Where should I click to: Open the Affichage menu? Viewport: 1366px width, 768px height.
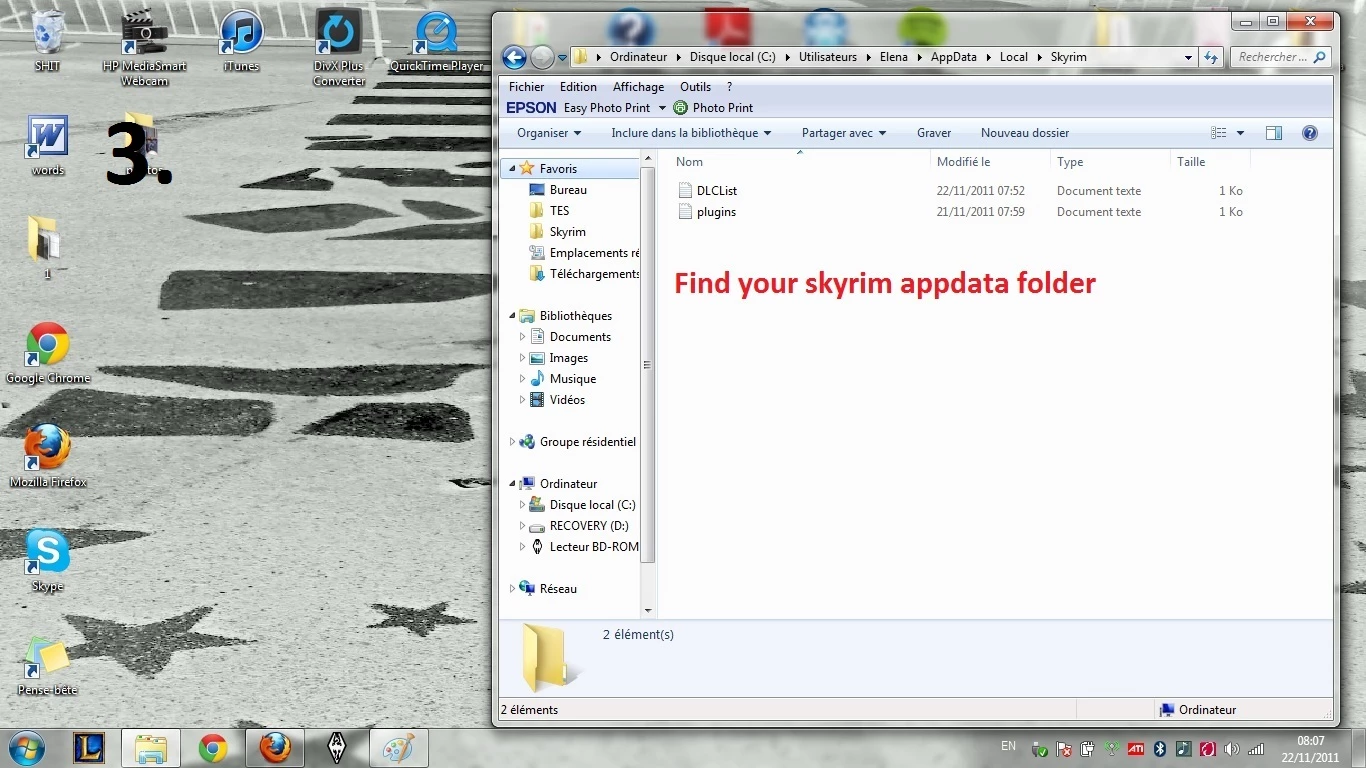(x=638, y=87)
